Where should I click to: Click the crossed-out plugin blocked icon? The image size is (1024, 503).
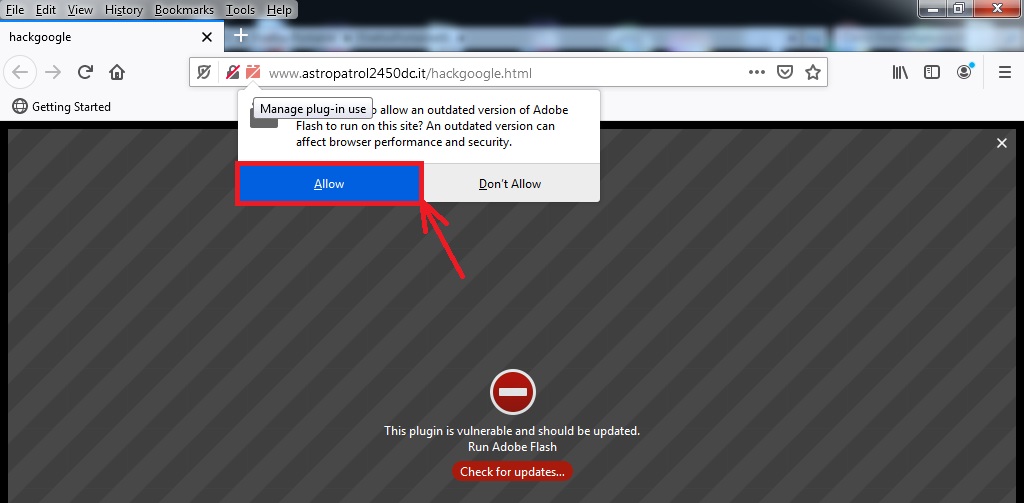pos(232,73)
